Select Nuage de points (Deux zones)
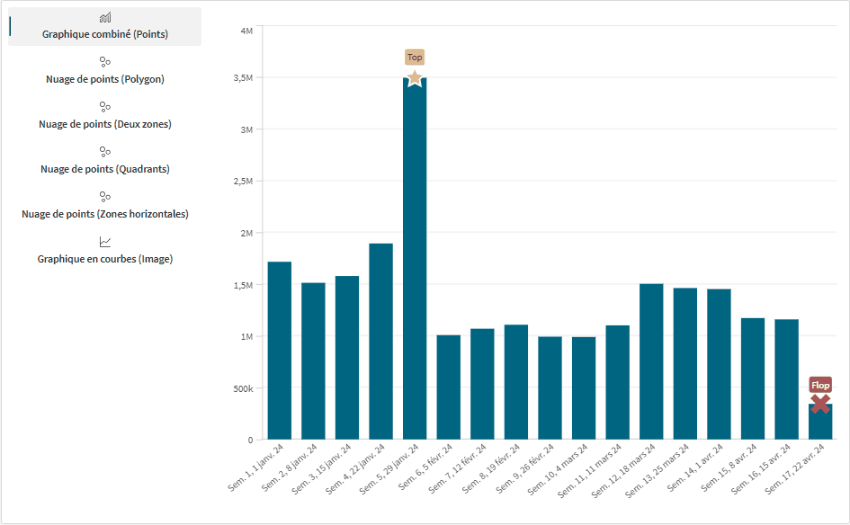The height and width of the screenshot is (525, 850). pos(105,124)
